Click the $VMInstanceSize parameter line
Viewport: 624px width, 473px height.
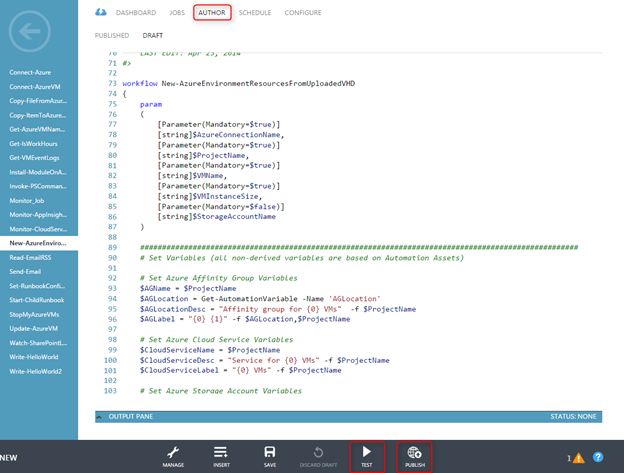210,197
